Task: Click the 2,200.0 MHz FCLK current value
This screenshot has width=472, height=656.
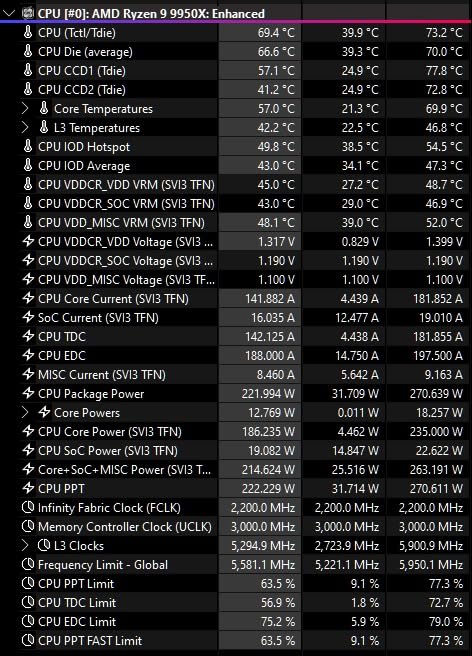Action: [x=263, y=508]
